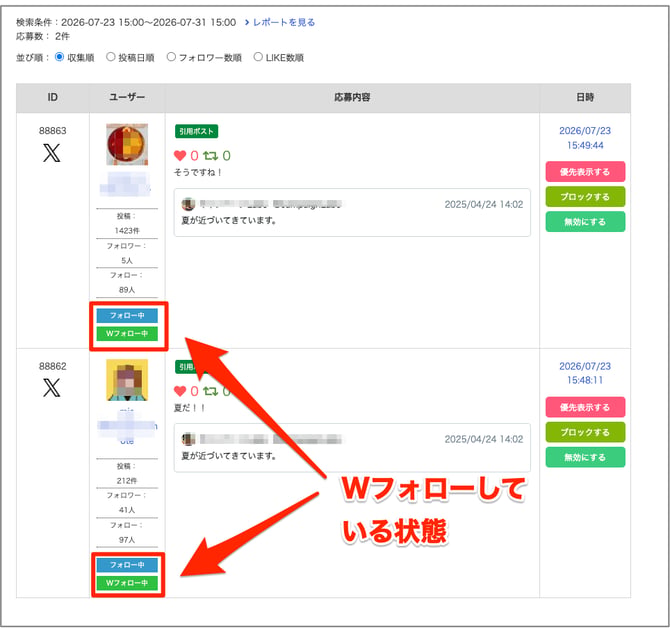Open first user's profile picture
670x628 pixels.
[x=127, y=144]
